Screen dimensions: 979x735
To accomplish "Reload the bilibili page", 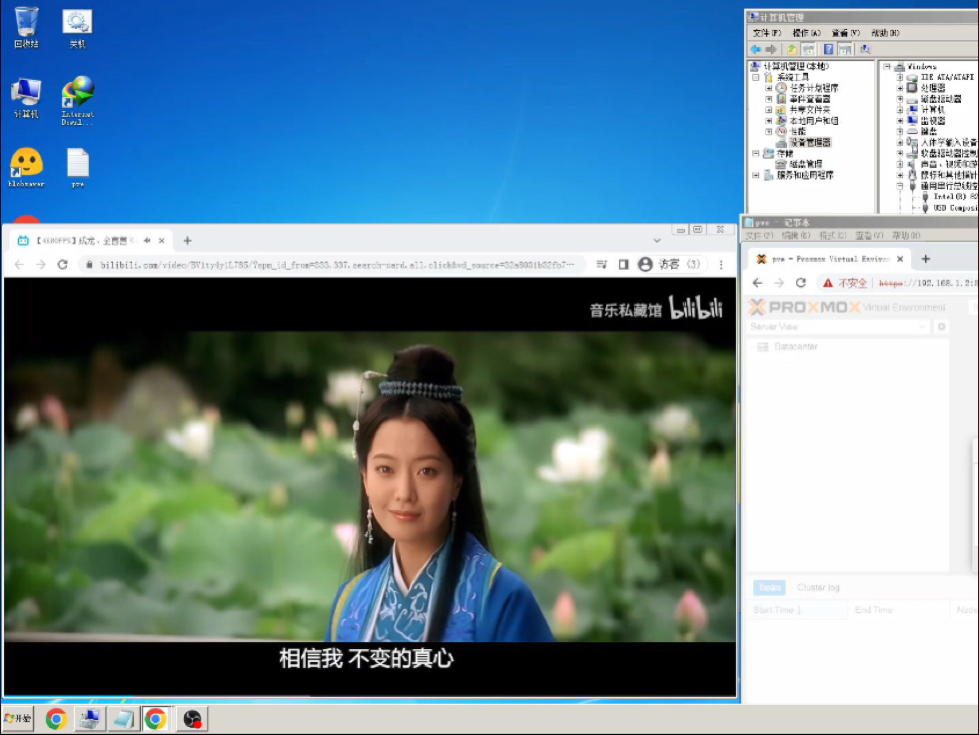I will pyautogui.click(x=62, y=265).
